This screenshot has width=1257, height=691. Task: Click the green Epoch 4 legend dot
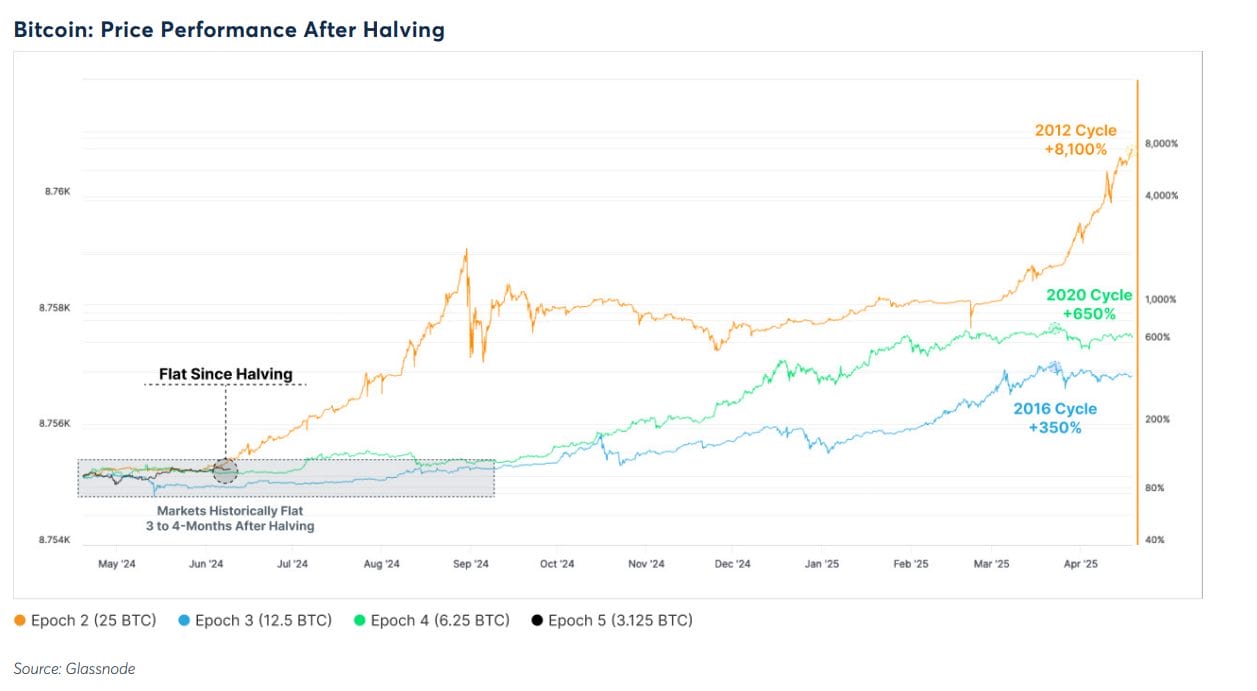point(360,621)
